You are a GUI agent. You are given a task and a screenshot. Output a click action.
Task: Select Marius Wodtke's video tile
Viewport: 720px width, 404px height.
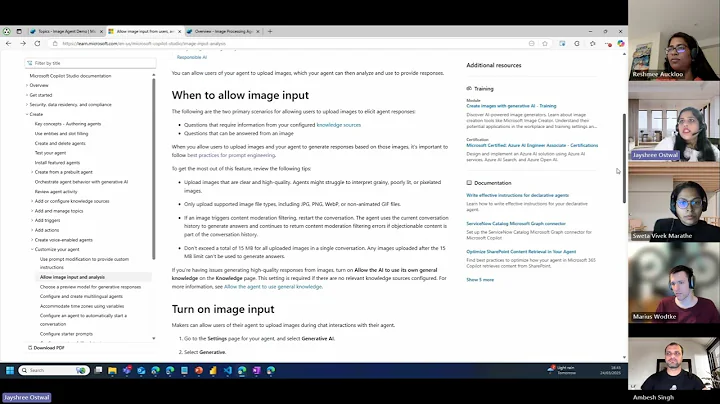[x=674, y=283]
